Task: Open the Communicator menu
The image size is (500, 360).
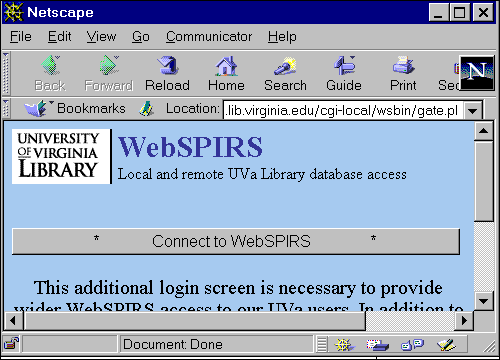Action: point(209,36)
